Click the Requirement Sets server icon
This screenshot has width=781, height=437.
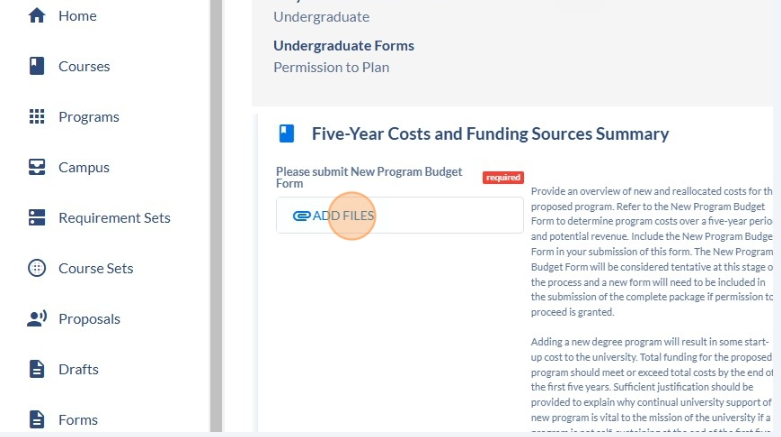[x=37, y=217]
